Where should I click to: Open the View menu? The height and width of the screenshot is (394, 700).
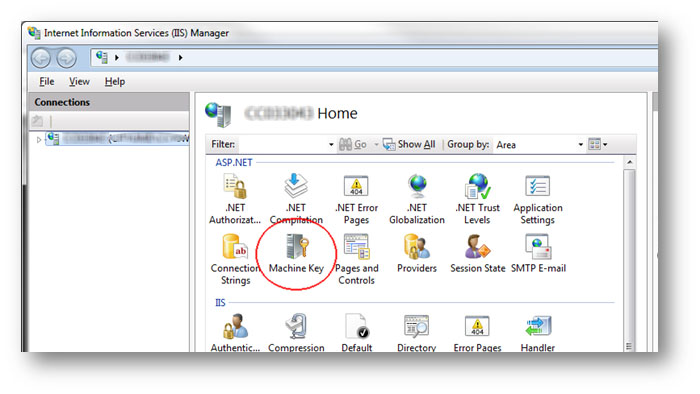click(79, 82)
